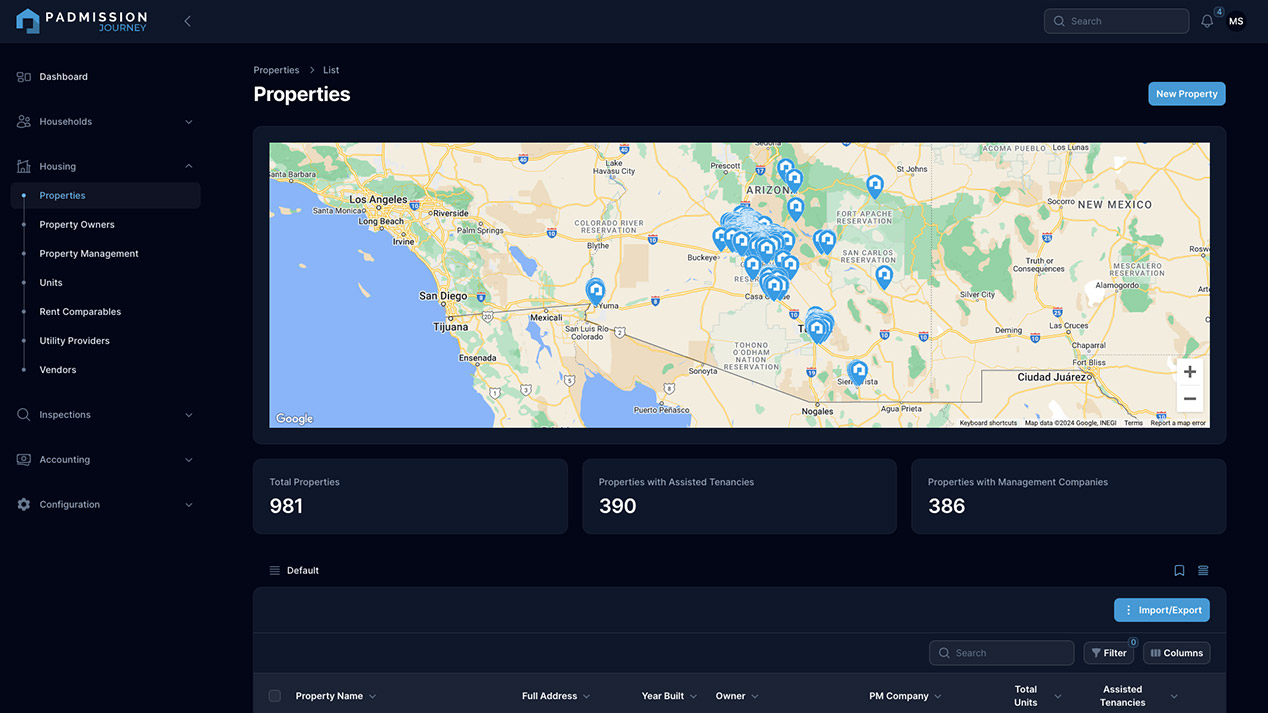The height and width of the screenshot is (713, 1268).
Task: Click the Properties breadcrumb link
Action: pos(276,70)
